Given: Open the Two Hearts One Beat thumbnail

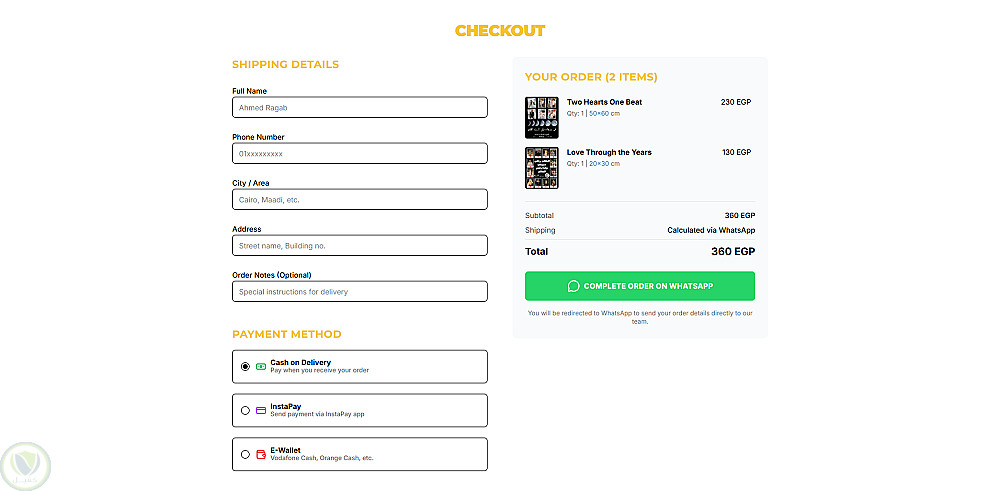Looking at the screenshot, I should coord(542,117).
